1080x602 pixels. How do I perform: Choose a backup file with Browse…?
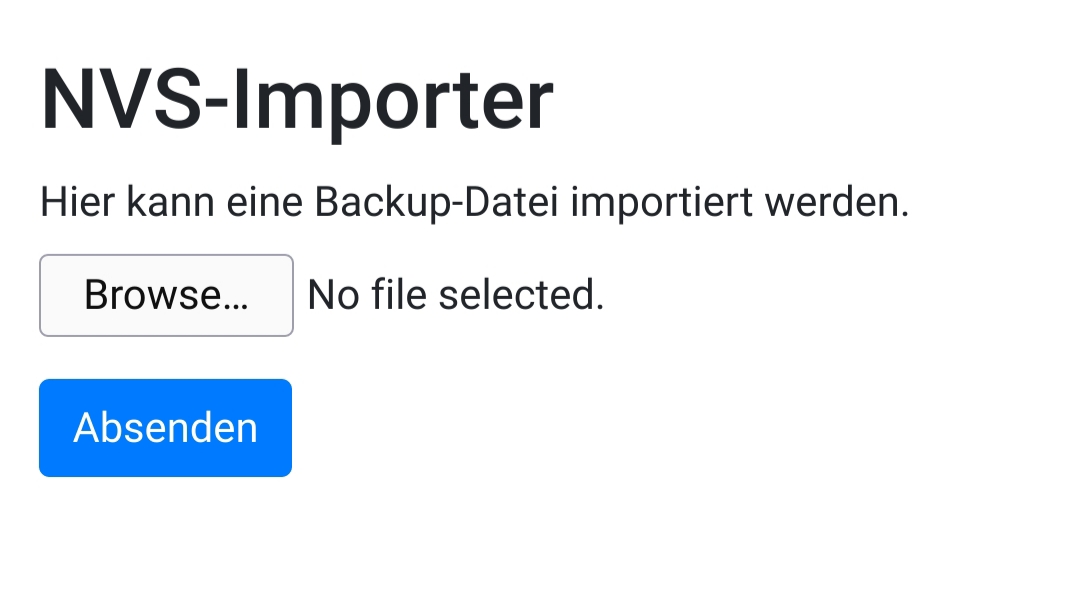[166, 295]
